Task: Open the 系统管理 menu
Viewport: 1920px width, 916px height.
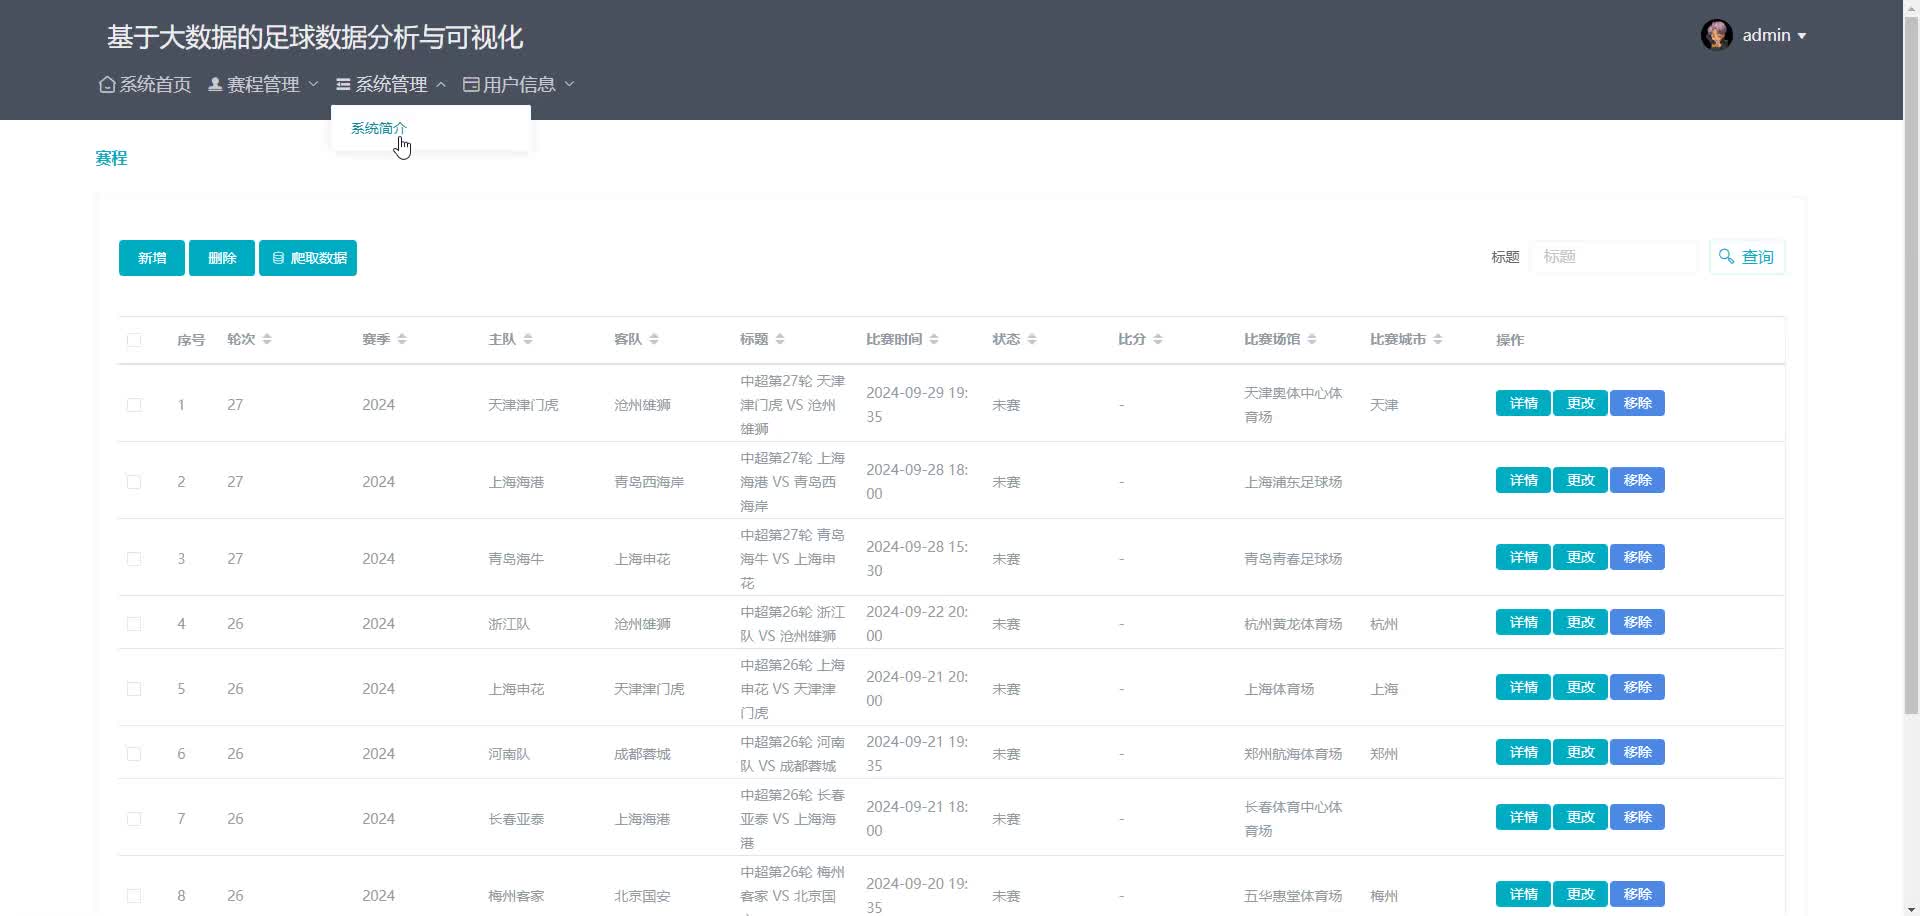Action: click(391, 84)
